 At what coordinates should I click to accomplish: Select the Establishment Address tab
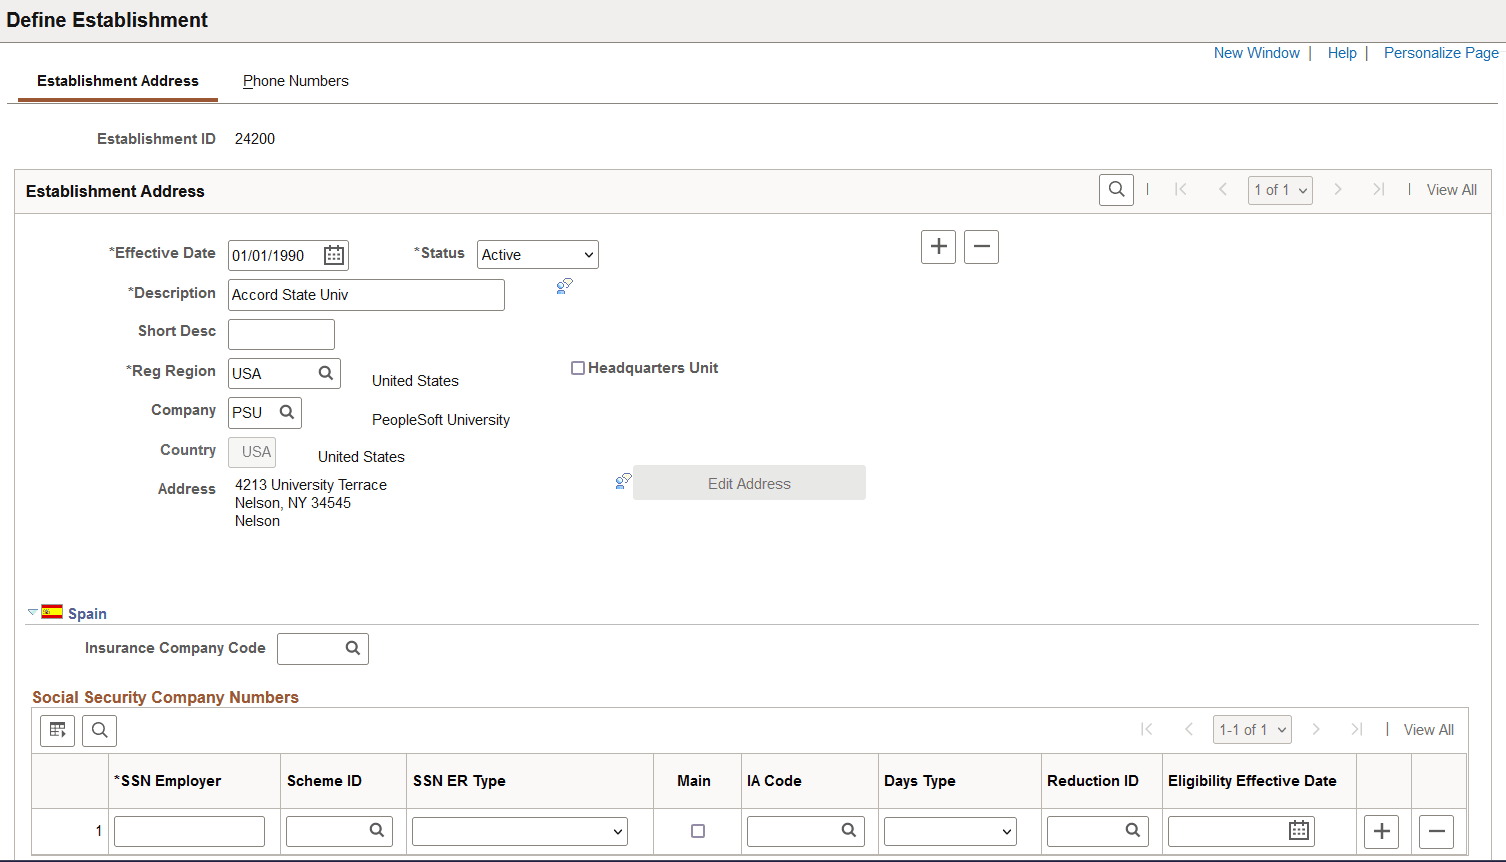(x=118, y=81)
